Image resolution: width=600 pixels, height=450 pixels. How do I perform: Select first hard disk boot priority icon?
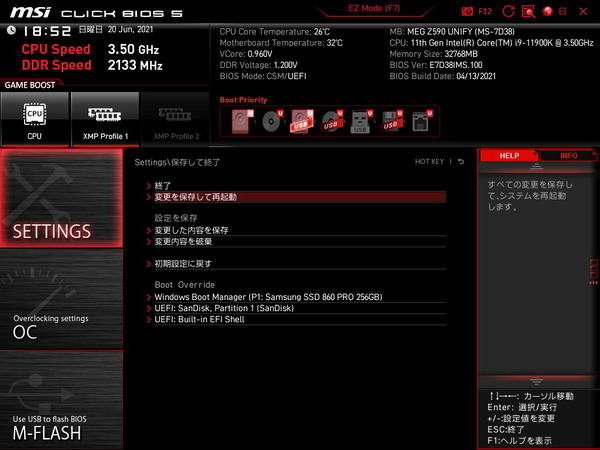coord(242,121)
